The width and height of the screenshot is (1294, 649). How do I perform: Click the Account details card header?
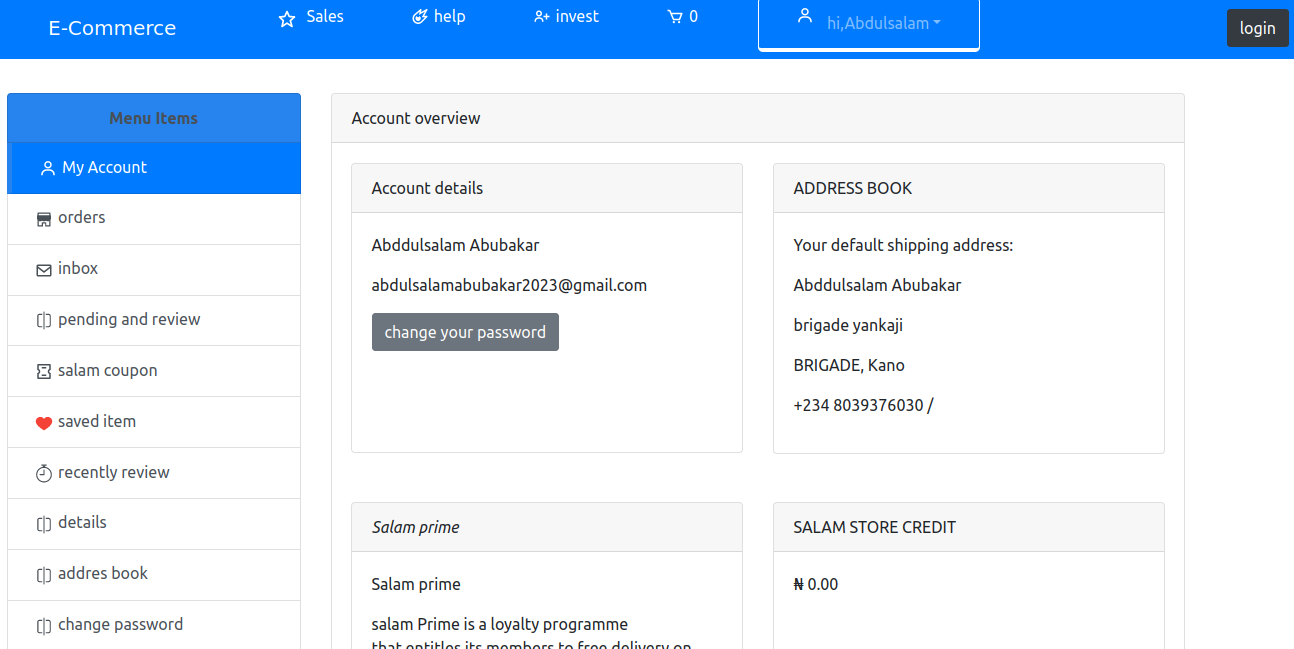(x=547, y=188)
